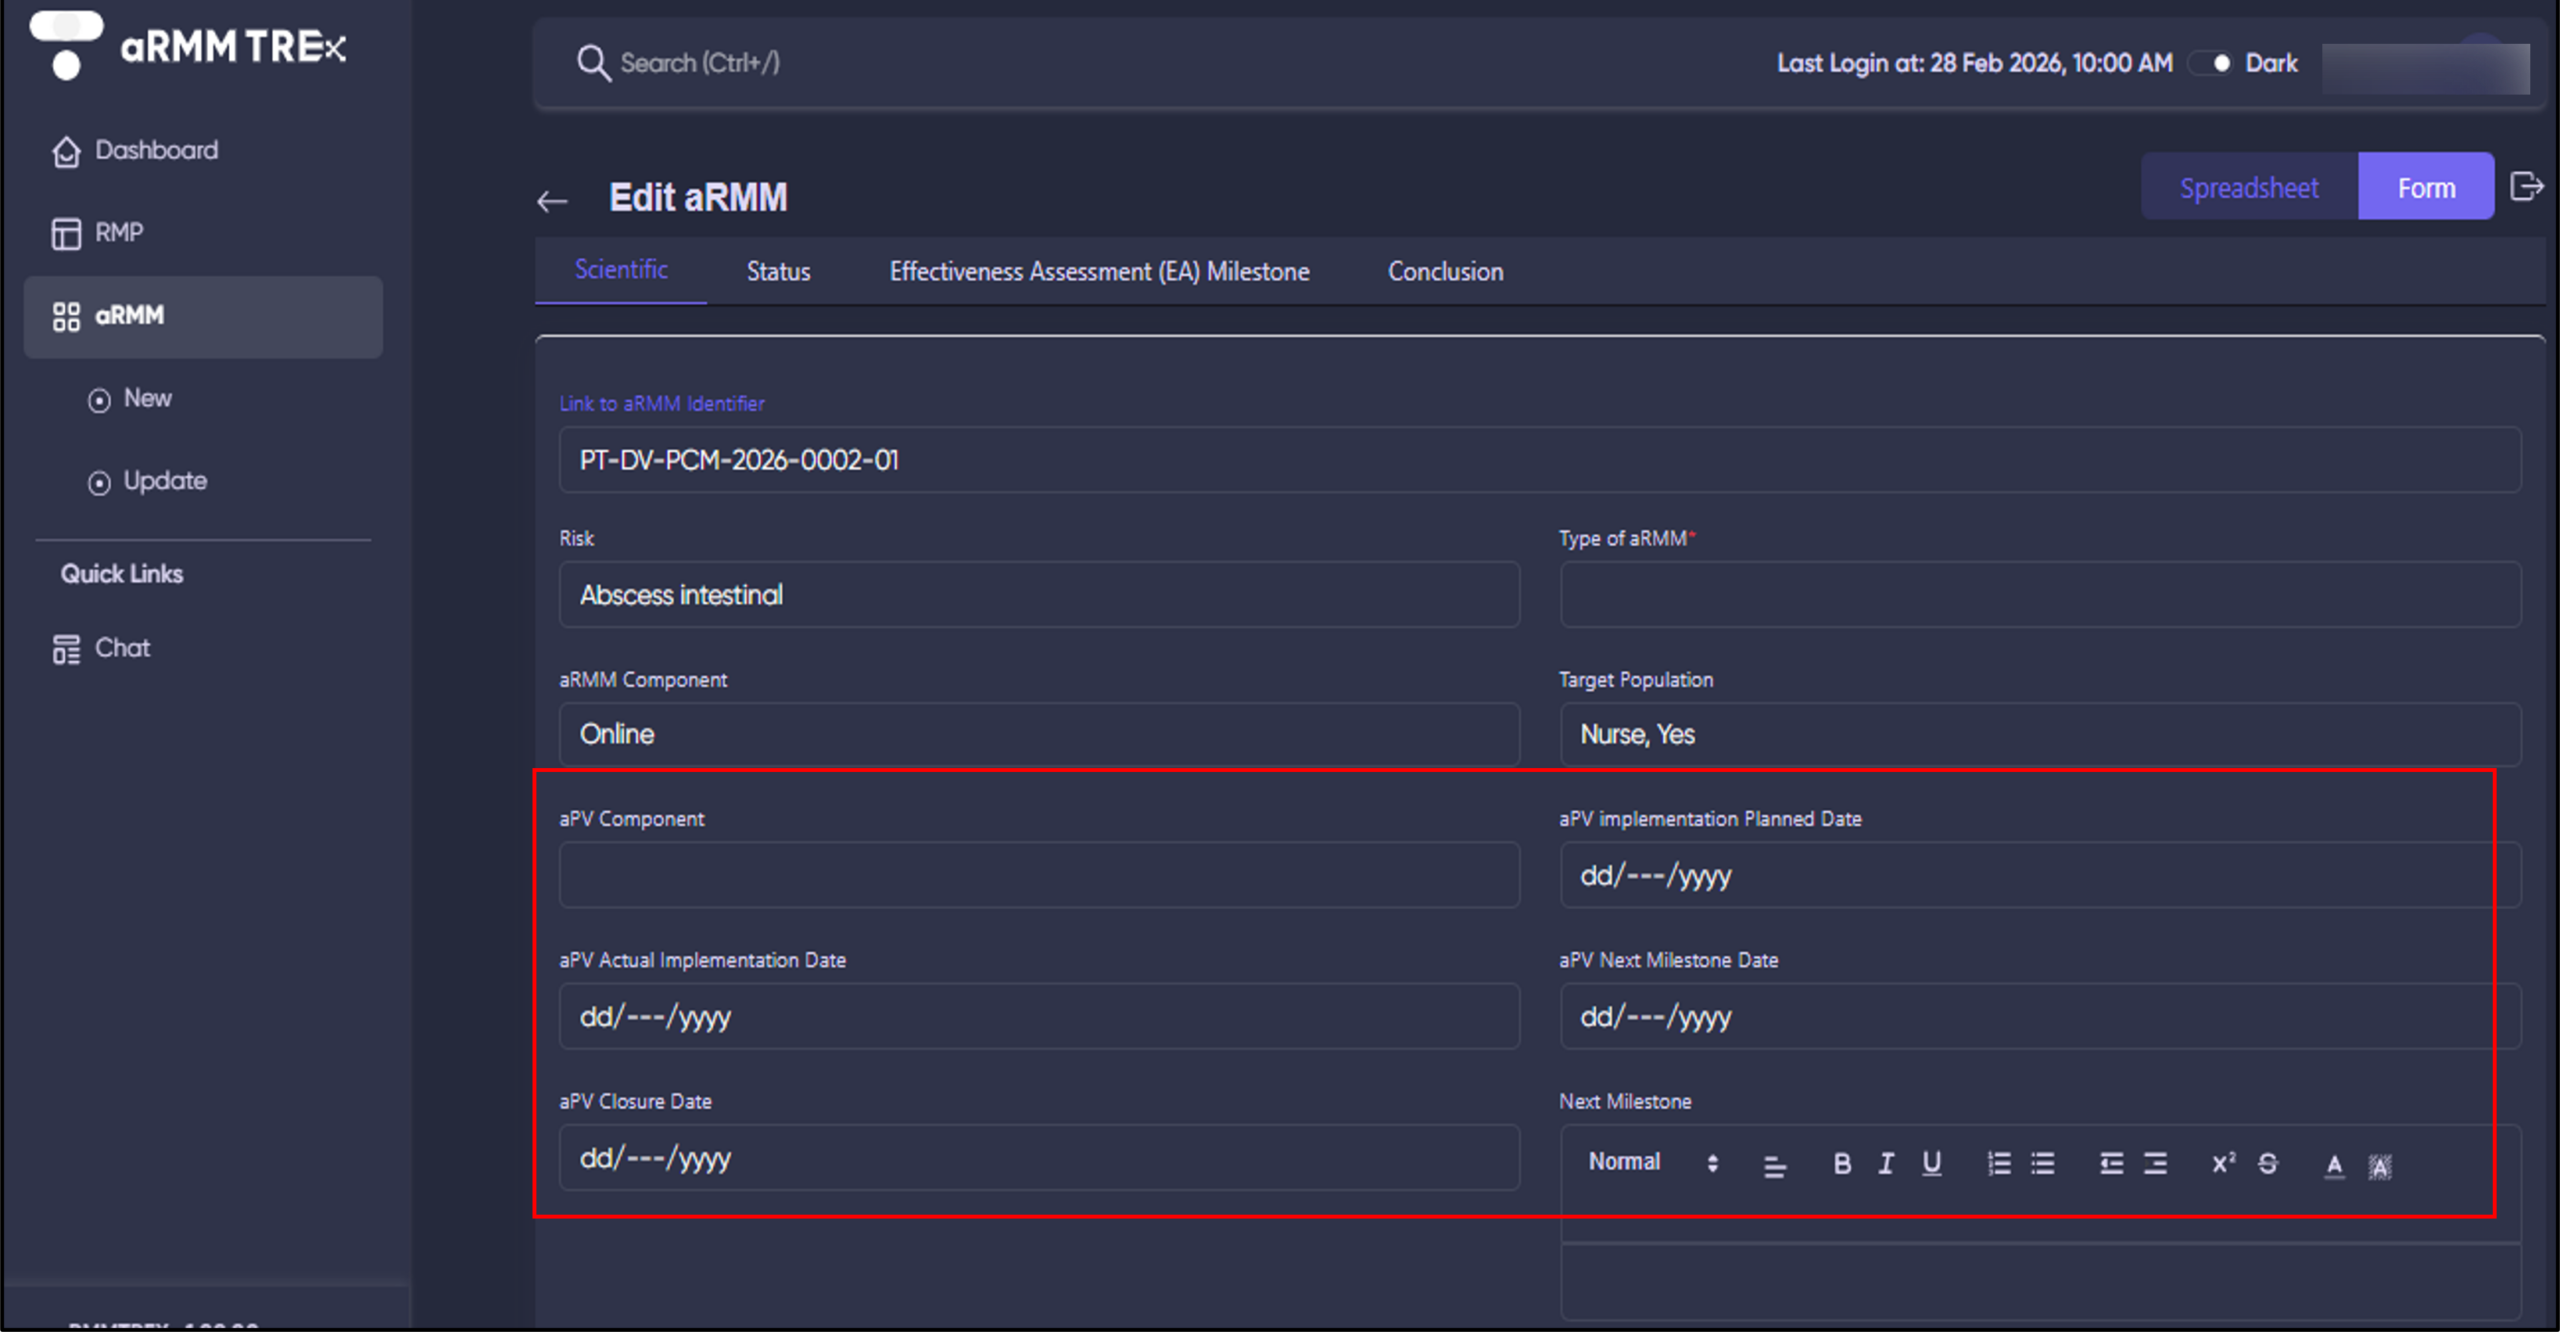Open the Type of aRMM dropdown
2560x1332 pixels.
(2040, 595)
